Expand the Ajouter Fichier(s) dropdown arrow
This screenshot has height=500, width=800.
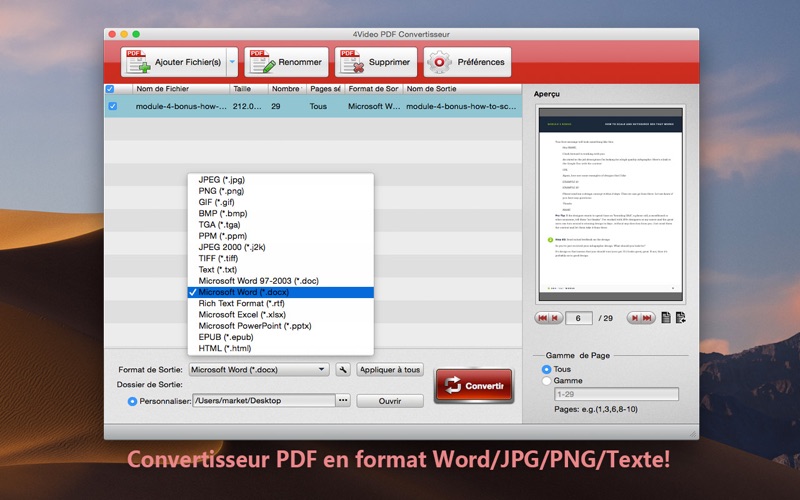point(232,62)
